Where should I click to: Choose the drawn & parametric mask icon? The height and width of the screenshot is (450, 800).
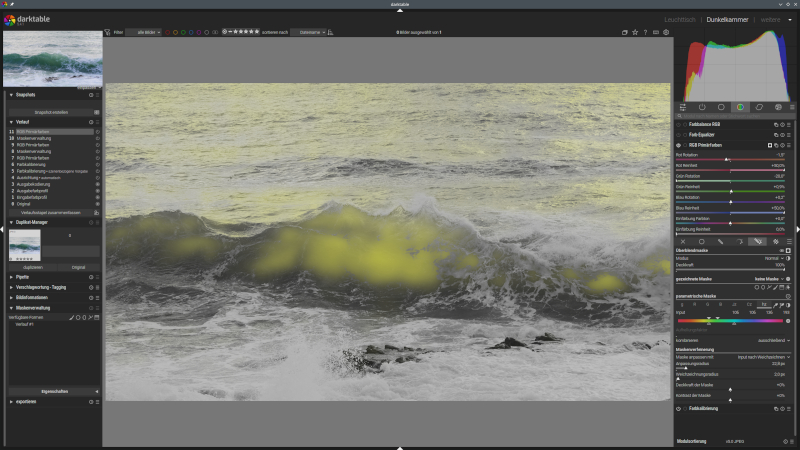point(758,241)
